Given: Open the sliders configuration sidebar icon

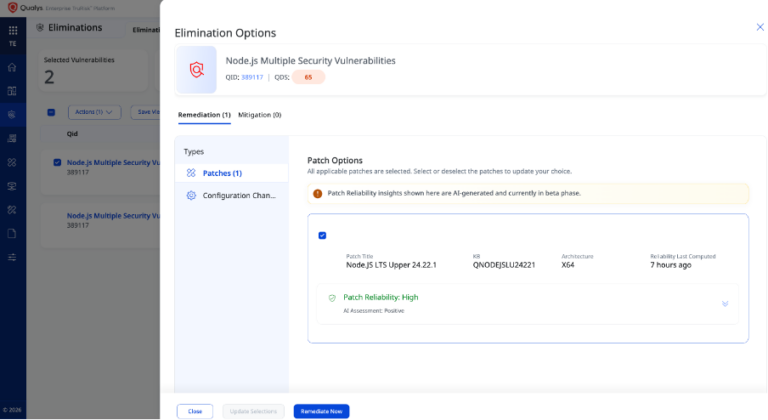Looking at the screenshot, I should pos(12,257).
